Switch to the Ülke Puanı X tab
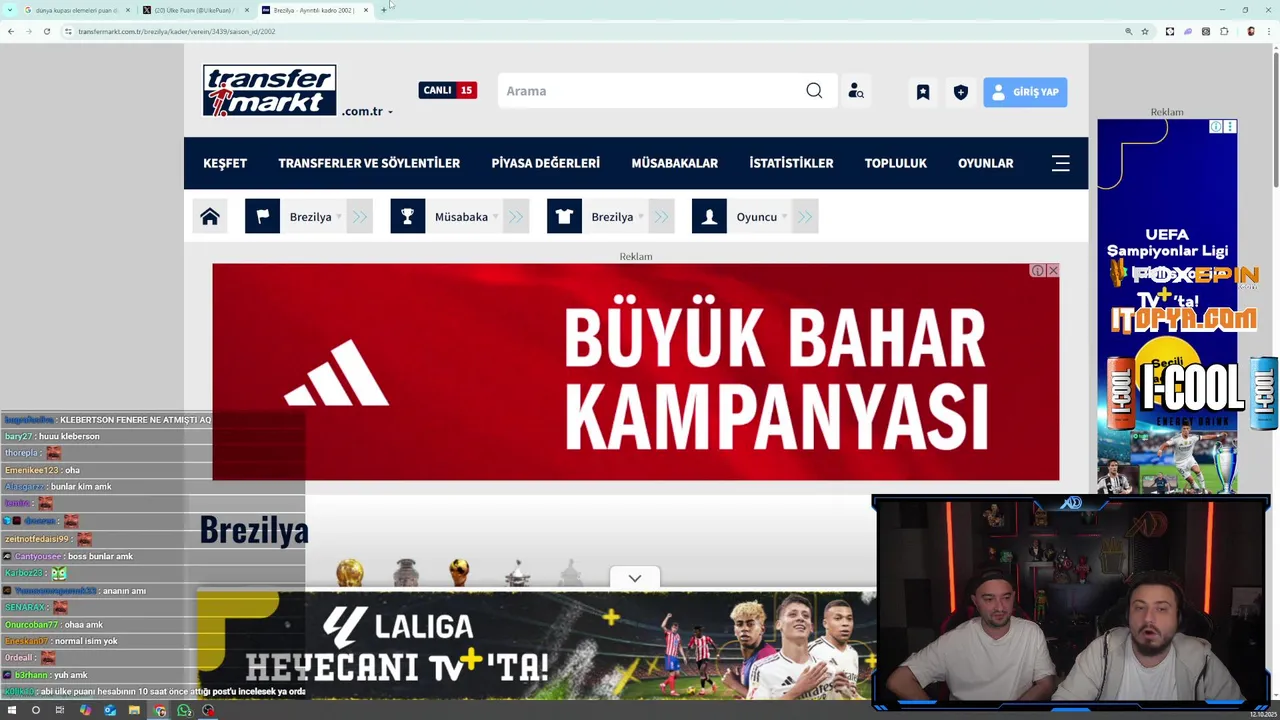The width and height of the screenshot is (1280, 720). (x=194, y=10)
